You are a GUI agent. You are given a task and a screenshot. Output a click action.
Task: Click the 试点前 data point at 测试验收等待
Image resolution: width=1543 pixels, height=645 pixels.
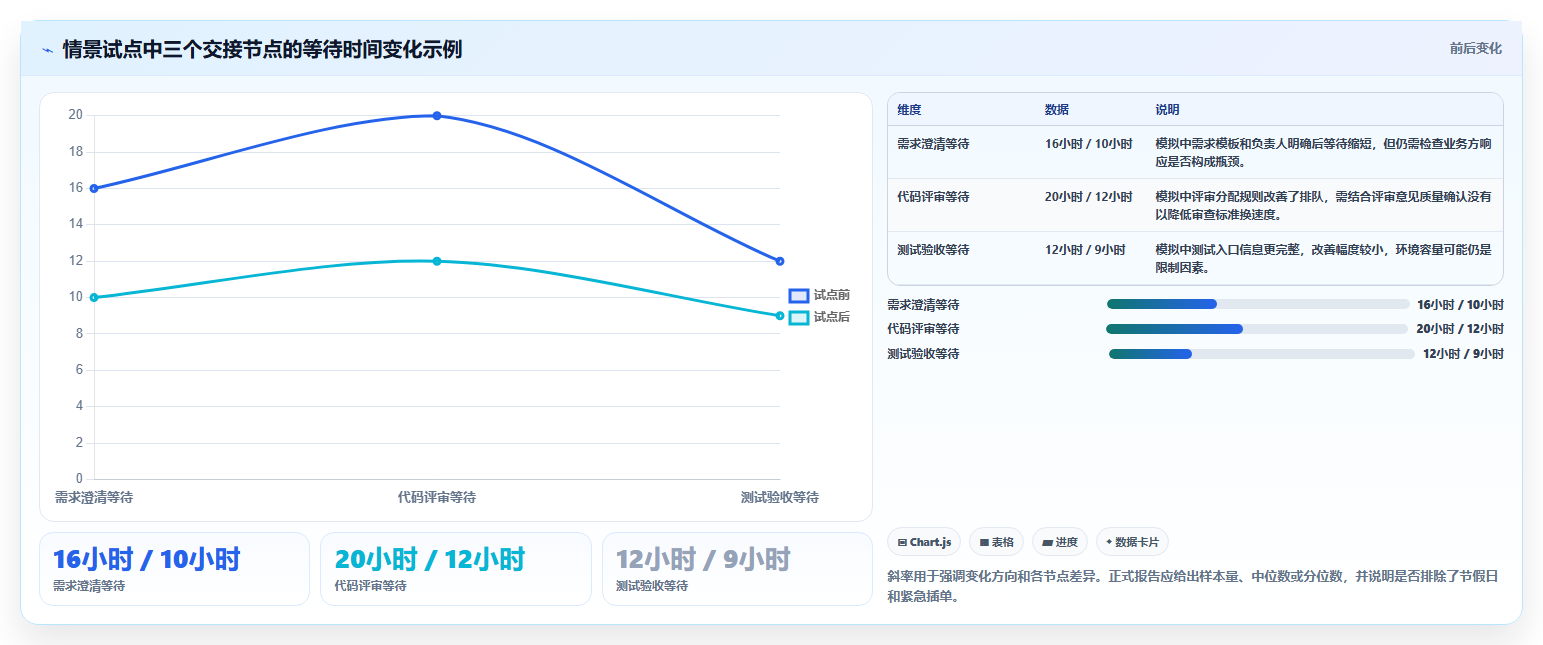[x=780, y=261]
